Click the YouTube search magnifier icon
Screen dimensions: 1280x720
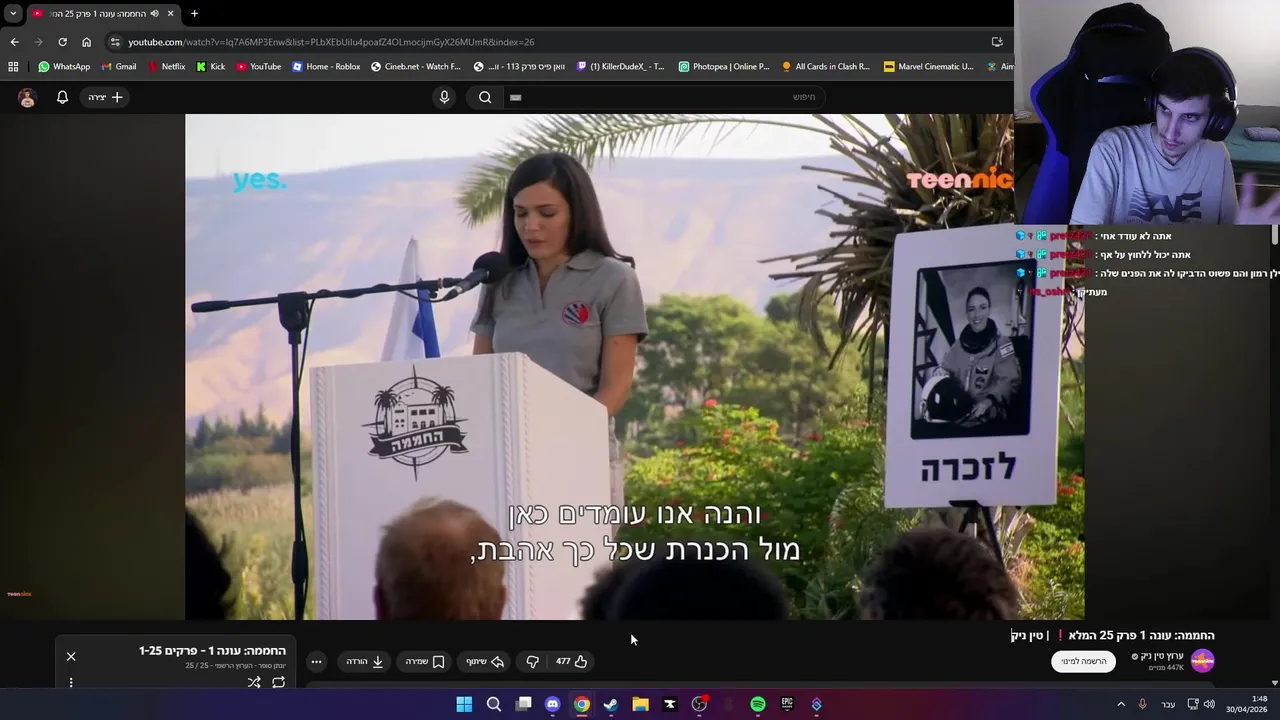(x=485, y=97)
